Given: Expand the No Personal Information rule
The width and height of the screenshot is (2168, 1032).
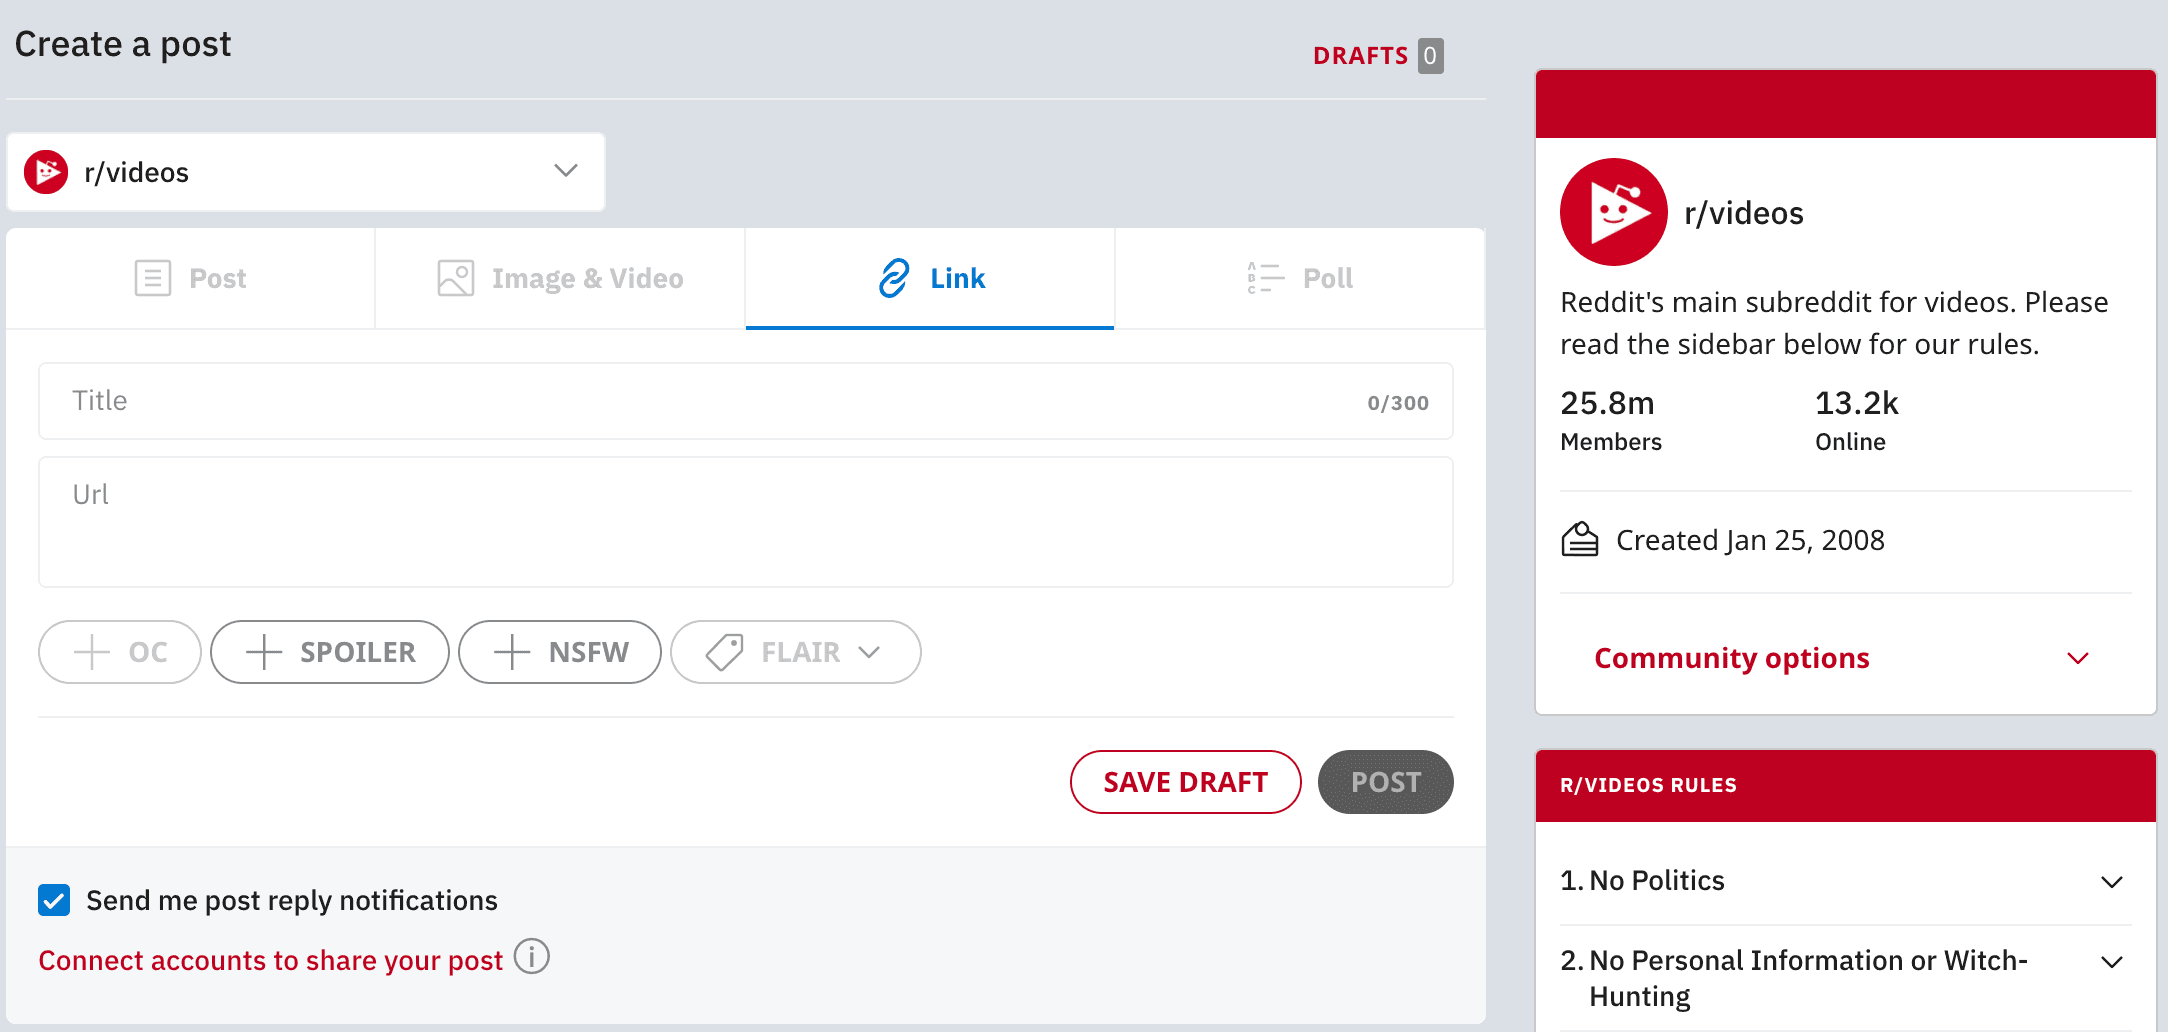Looking at the screenshot, I should tap(1846, 978).
